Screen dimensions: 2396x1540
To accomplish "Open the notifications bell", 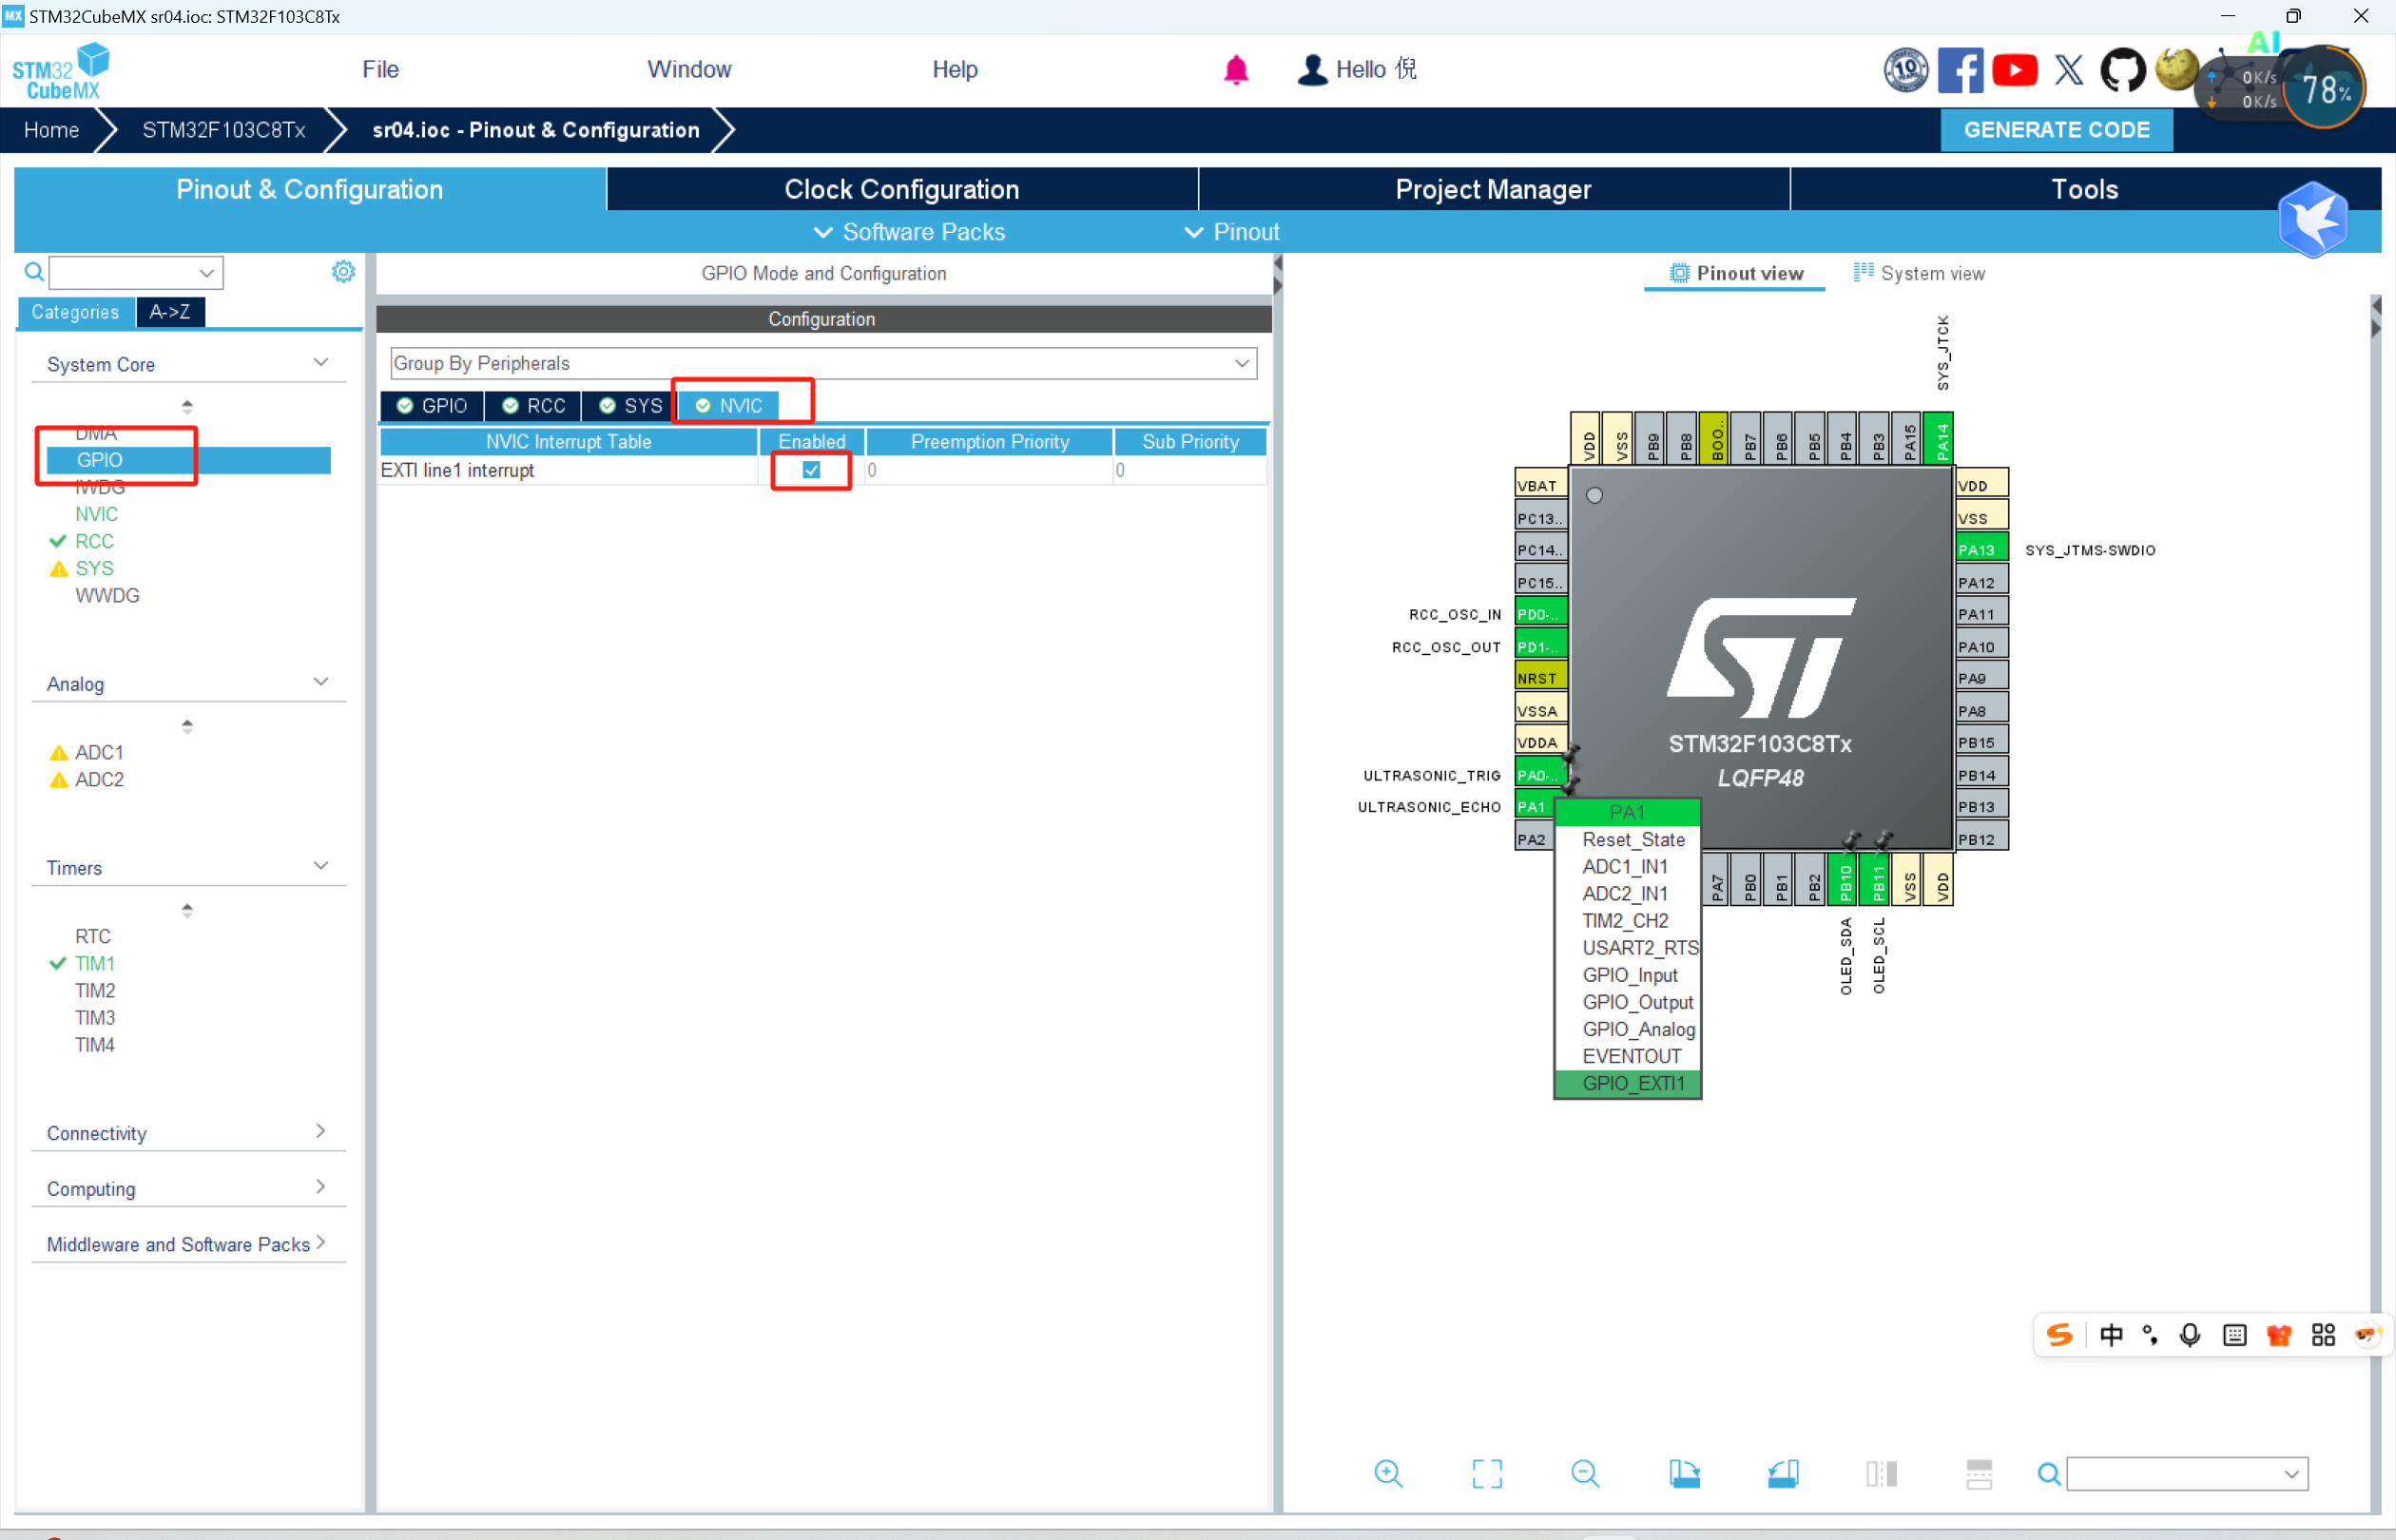I will pyautogui.click(x=1236, y=69).
